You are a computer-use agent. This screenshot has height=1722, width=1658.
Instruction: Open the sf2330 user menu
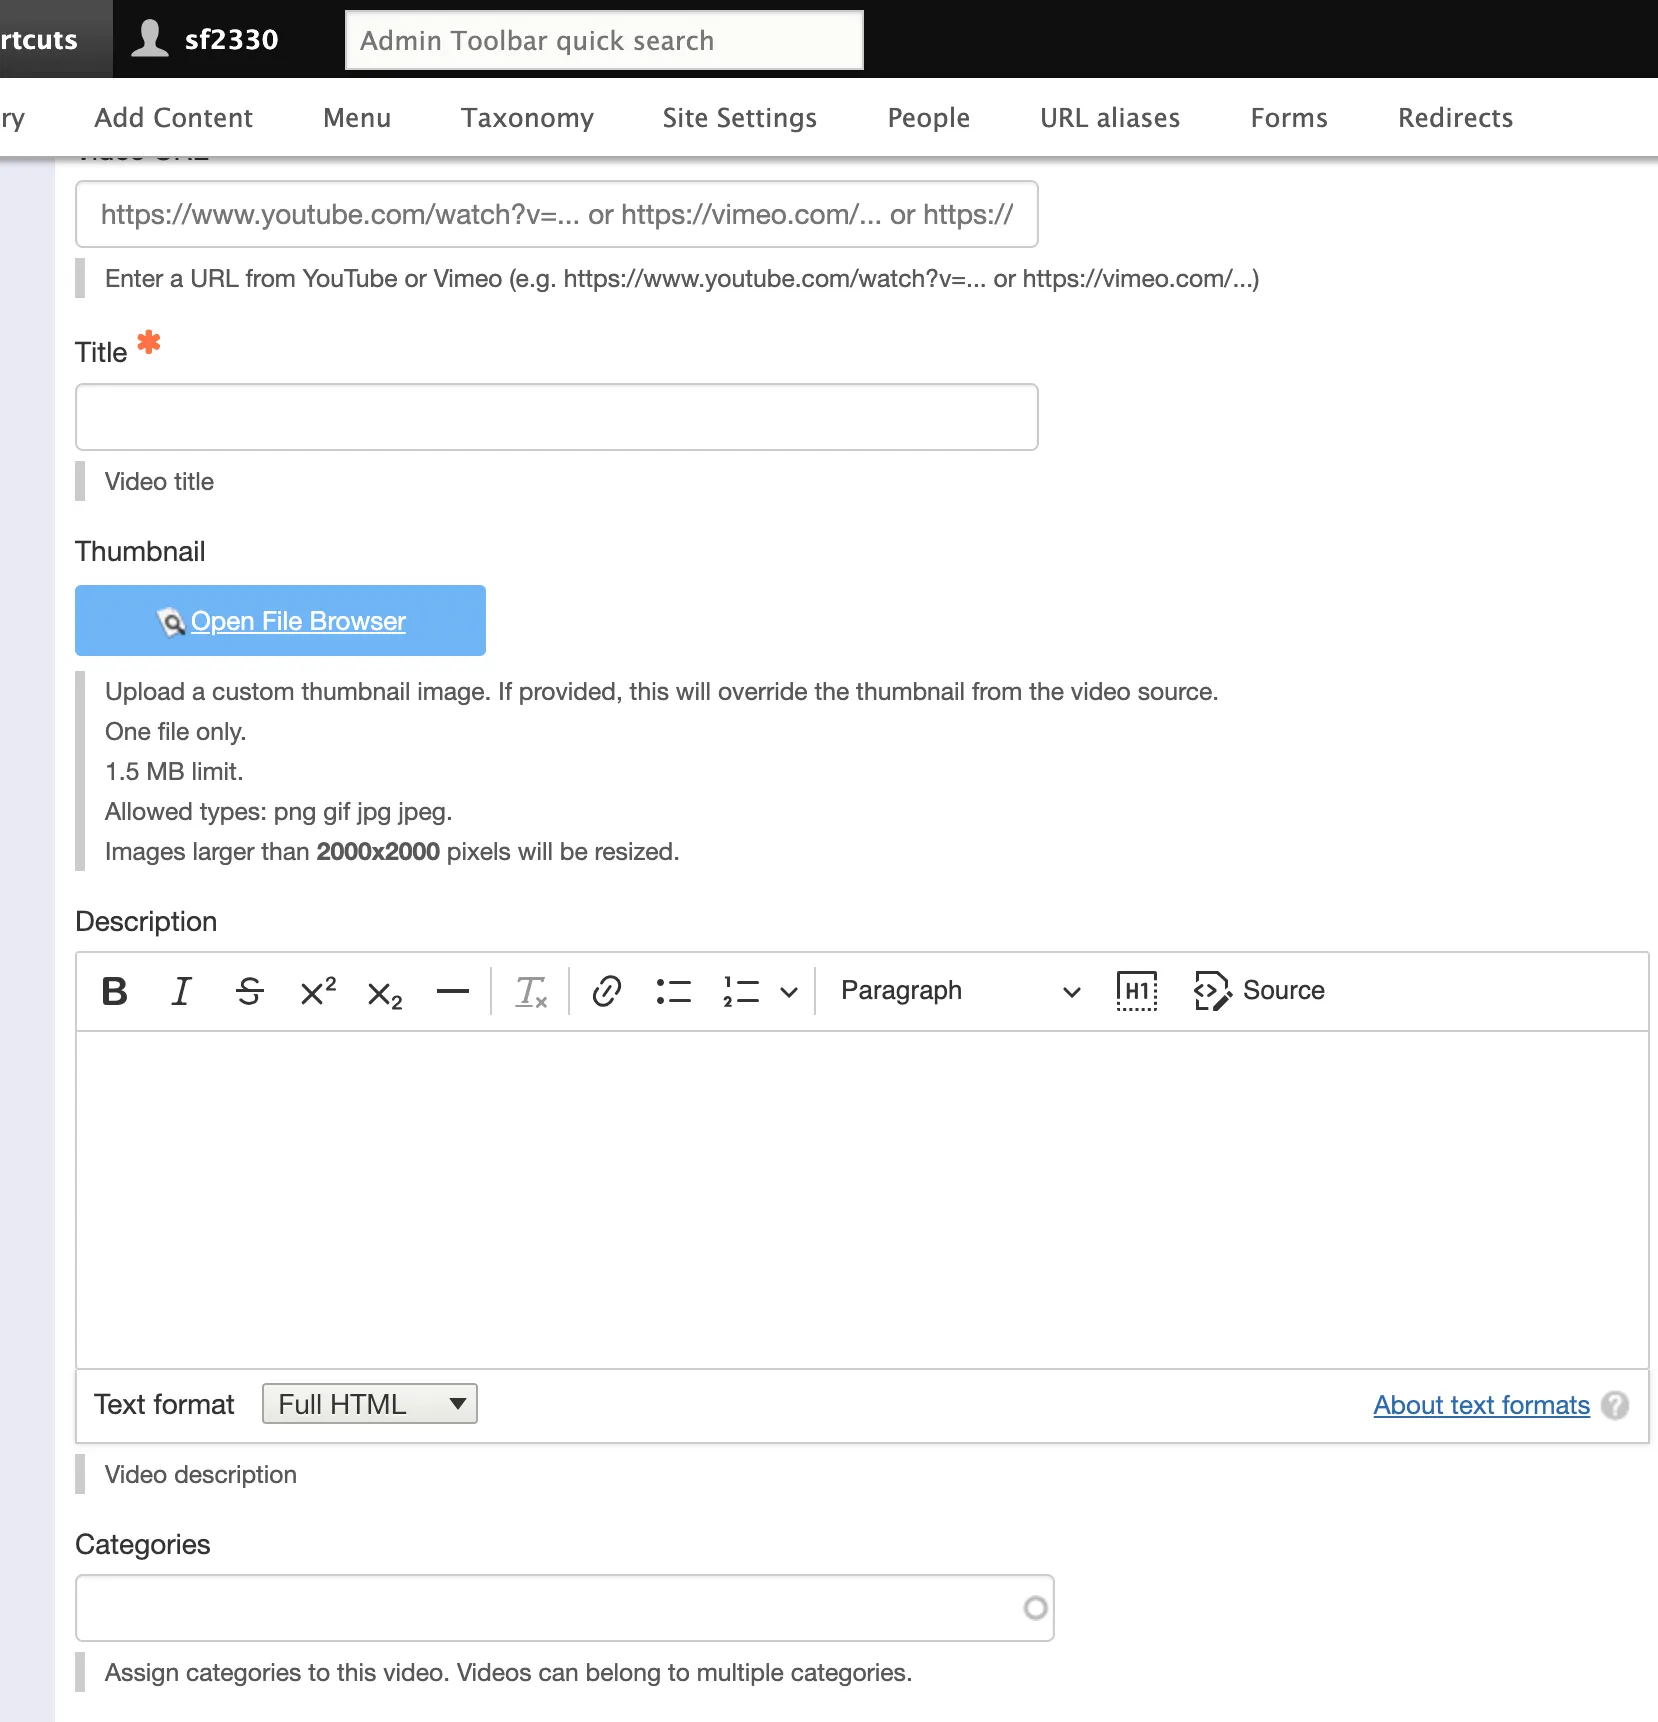(x=207, y=39)
